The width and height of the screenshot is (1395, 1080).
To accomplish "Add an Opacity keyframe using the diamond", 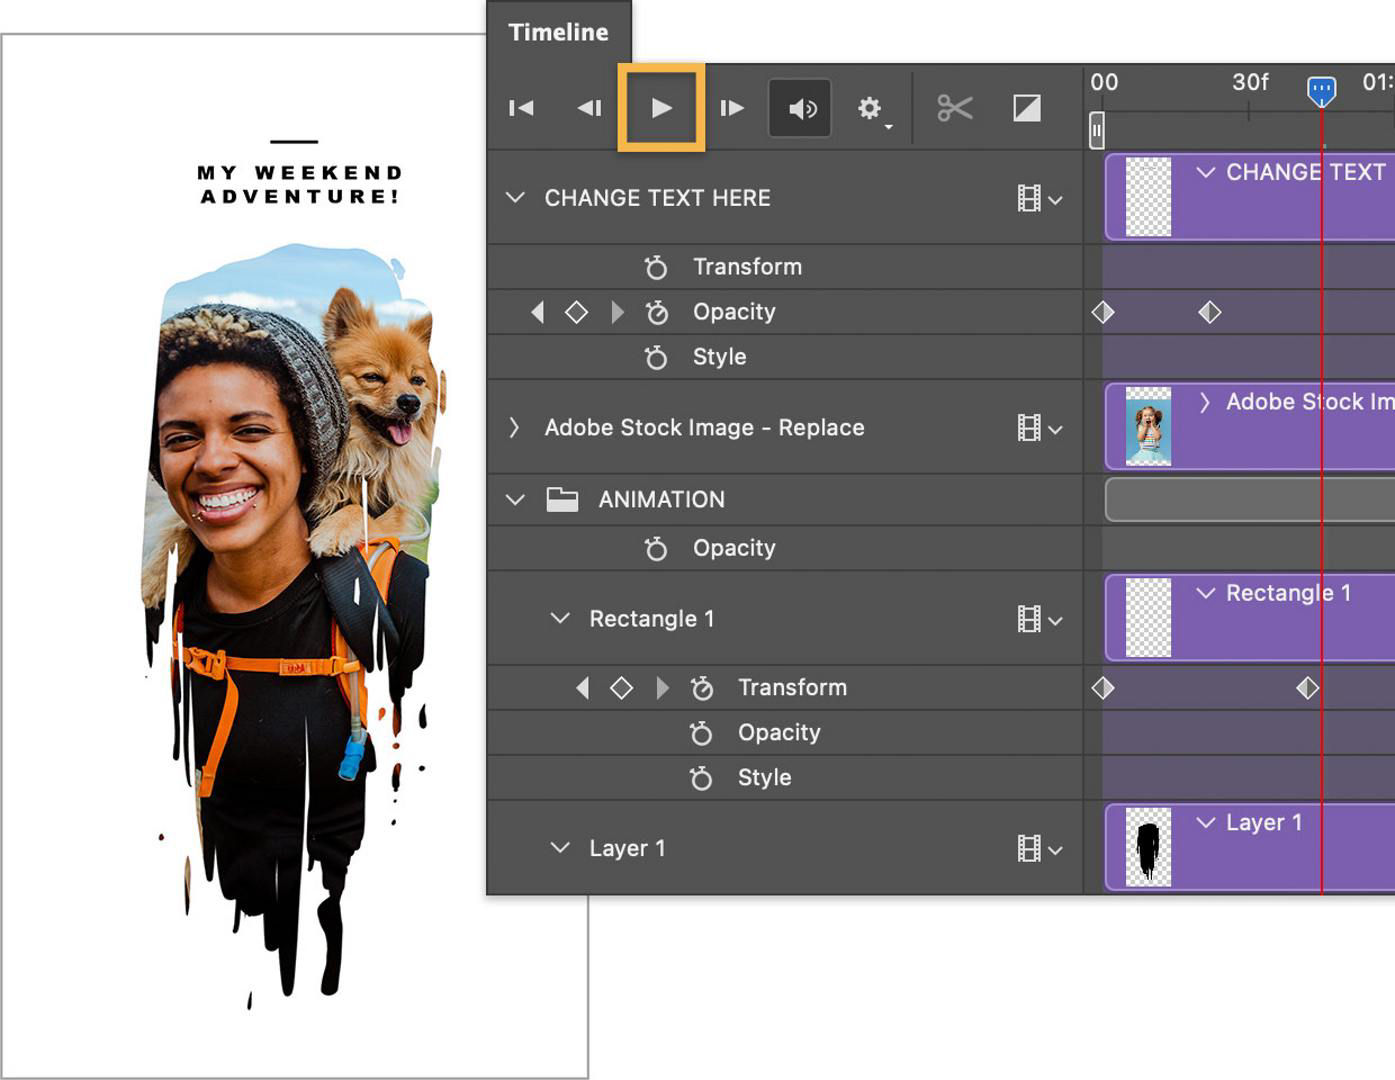I will pyautogui.click(x=578, y=311).
